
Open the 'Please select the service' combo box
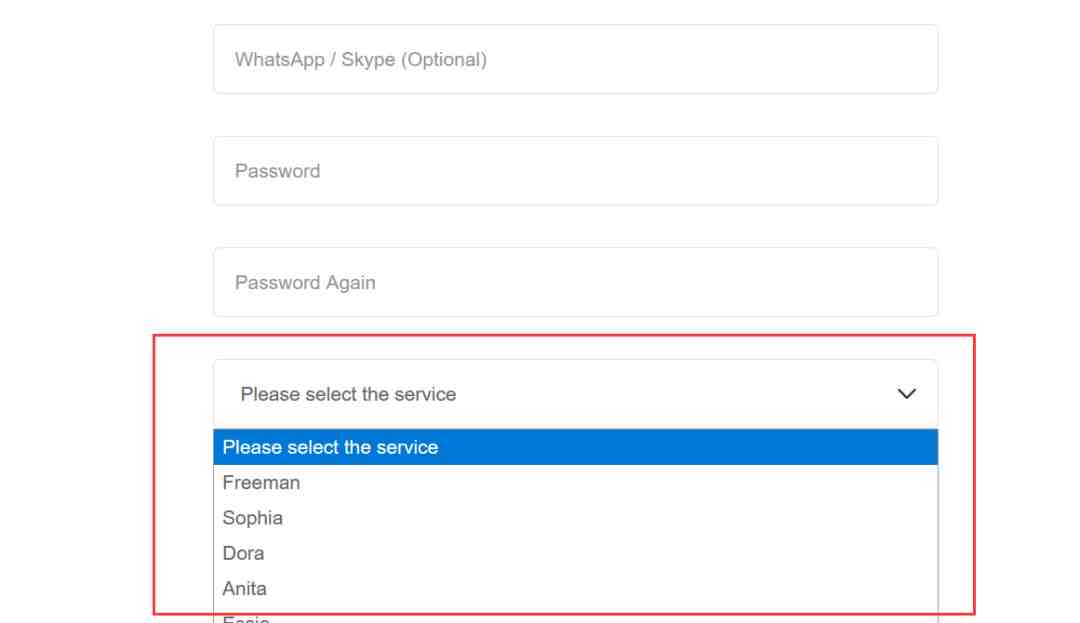[x=575, y=395]
